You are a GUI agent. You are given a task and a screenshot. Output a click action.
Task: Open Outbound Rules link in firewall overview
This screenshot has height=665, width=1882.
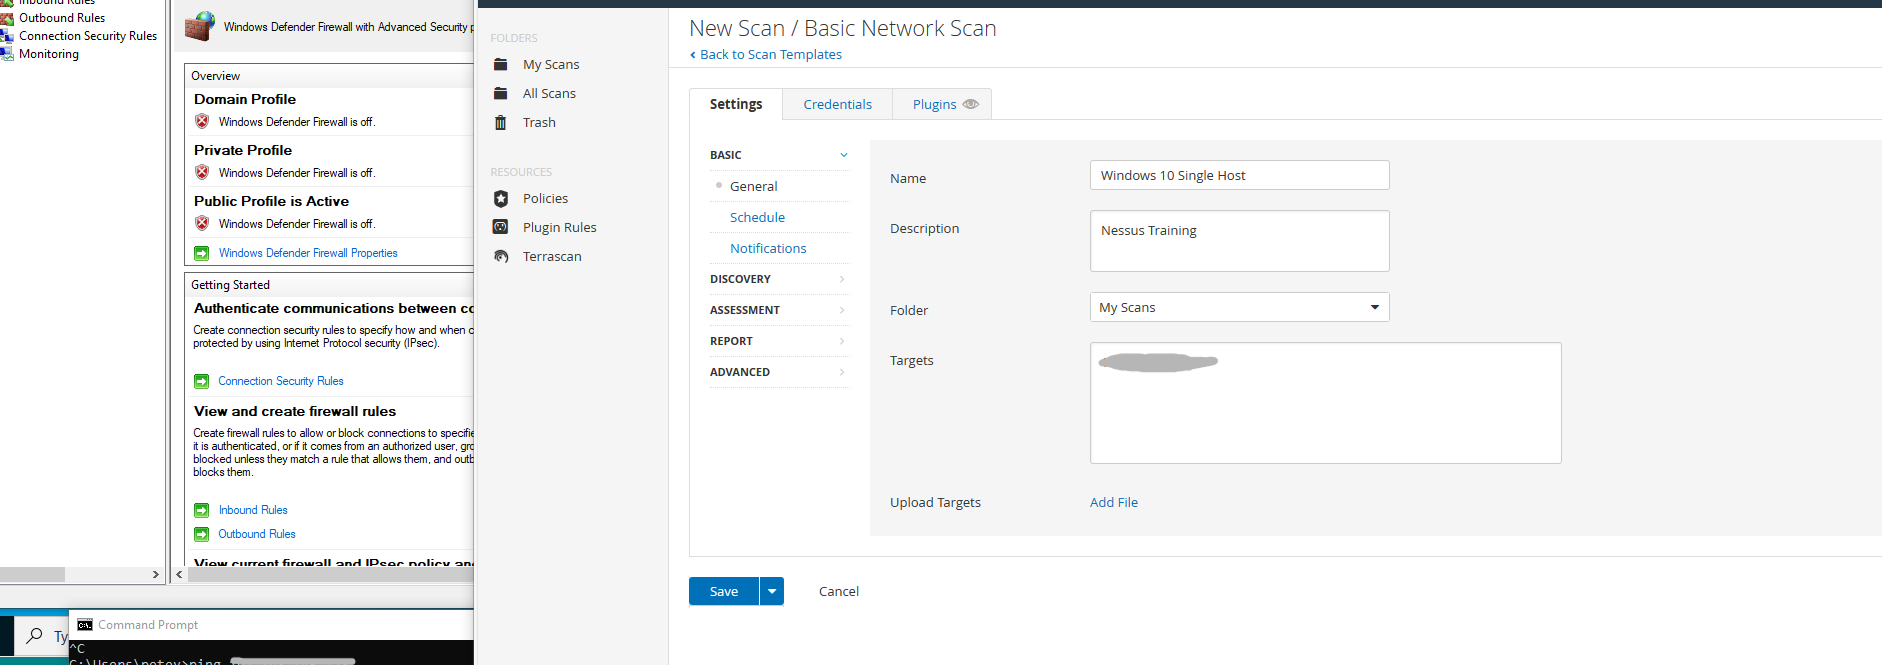[257, 534]
